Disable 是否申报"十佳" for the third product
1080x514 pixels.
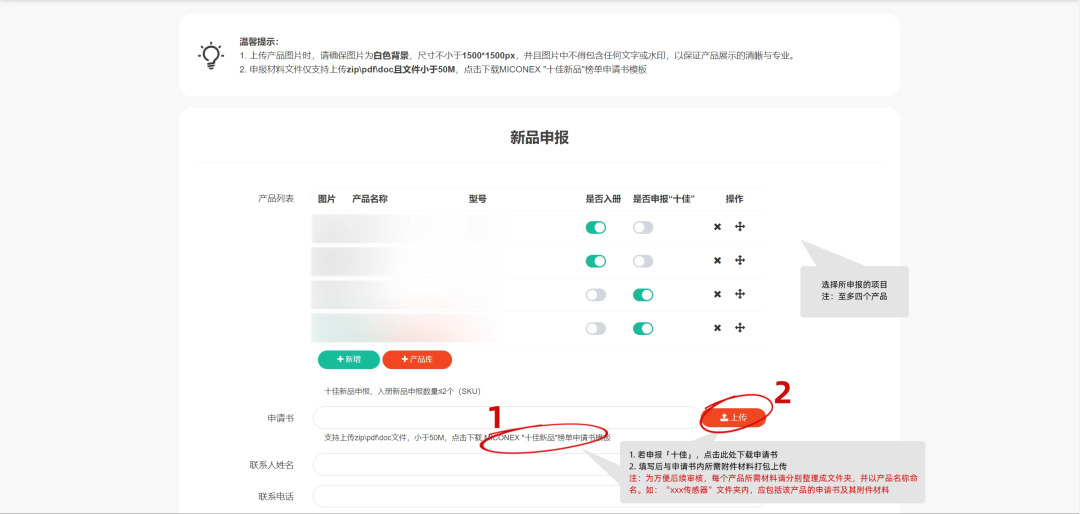point(643,295)
